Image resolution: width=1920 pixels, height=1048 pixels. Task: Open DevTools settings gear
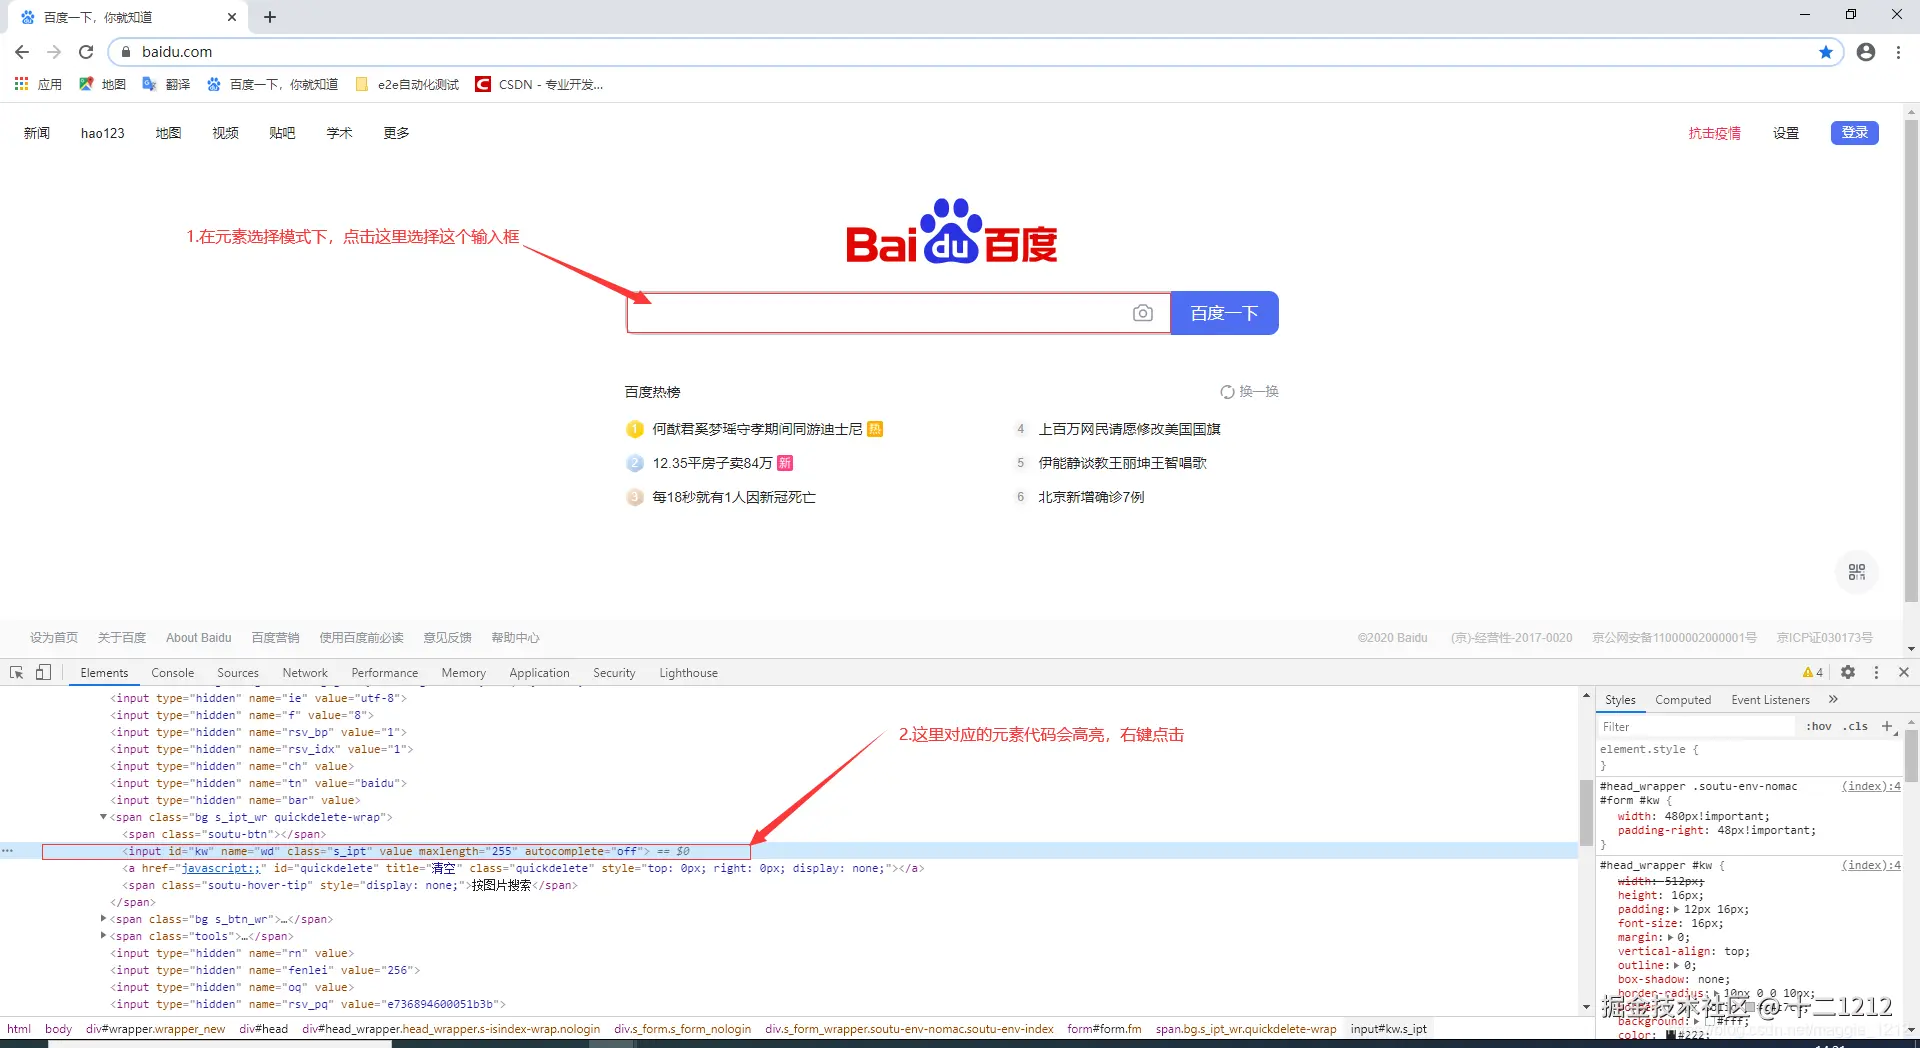1848,672
